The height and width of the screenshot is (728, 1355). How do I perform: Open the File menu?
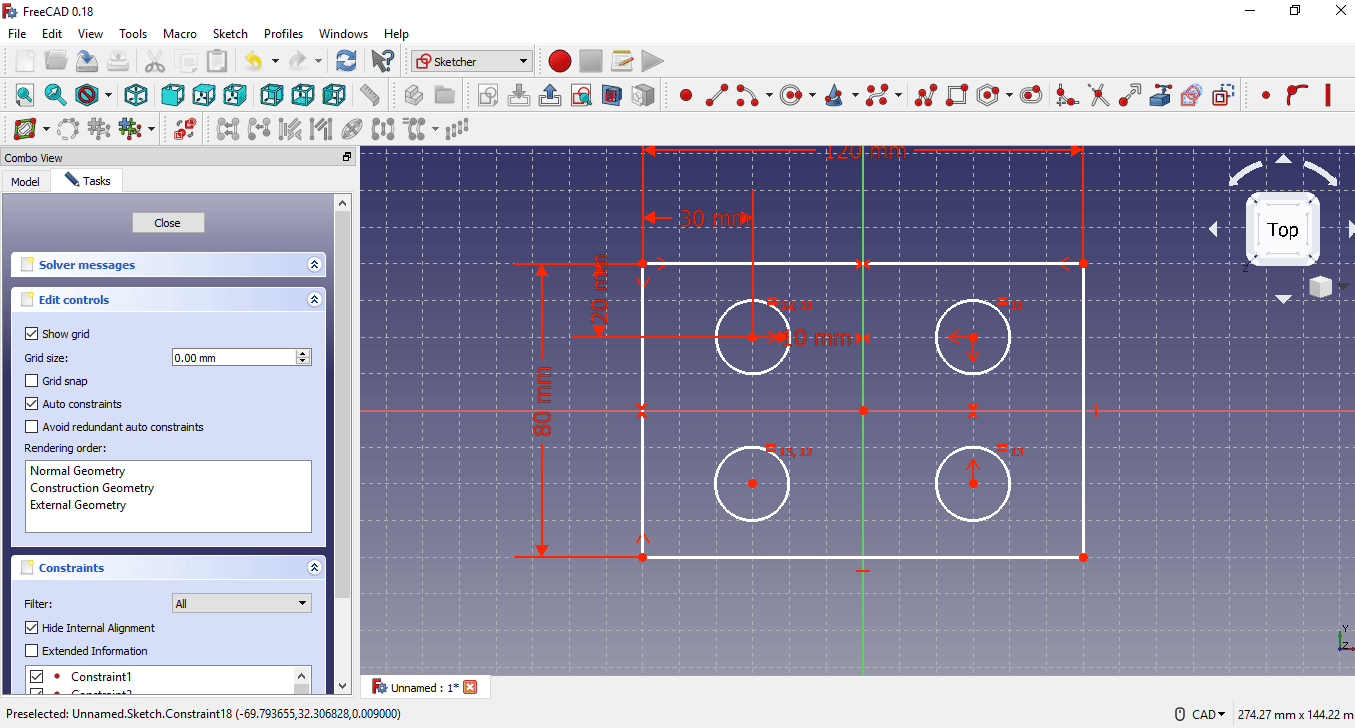pos(17,33)
